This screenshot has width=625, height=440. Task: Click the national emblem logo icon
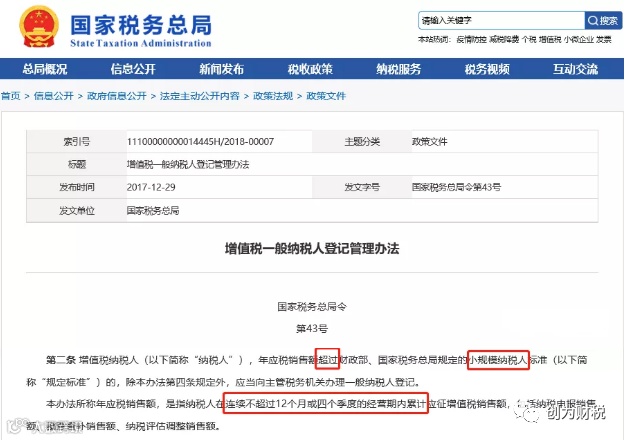click(x=39, y=27)
